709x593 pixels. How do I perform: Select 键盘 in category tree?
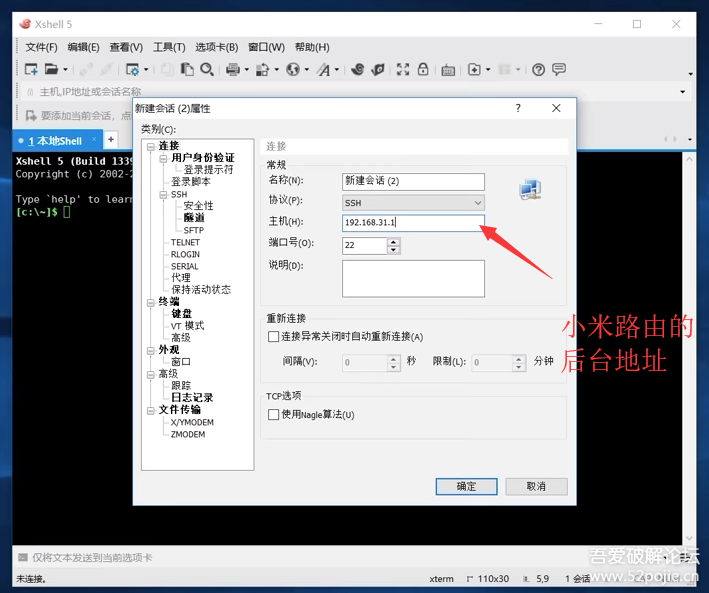coord(181,314)
